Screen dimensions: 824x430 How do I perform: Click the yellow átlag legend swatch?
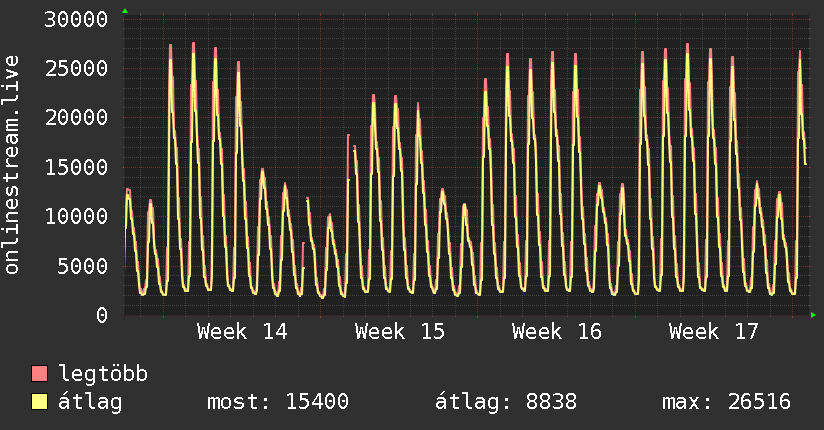point(39,401)
